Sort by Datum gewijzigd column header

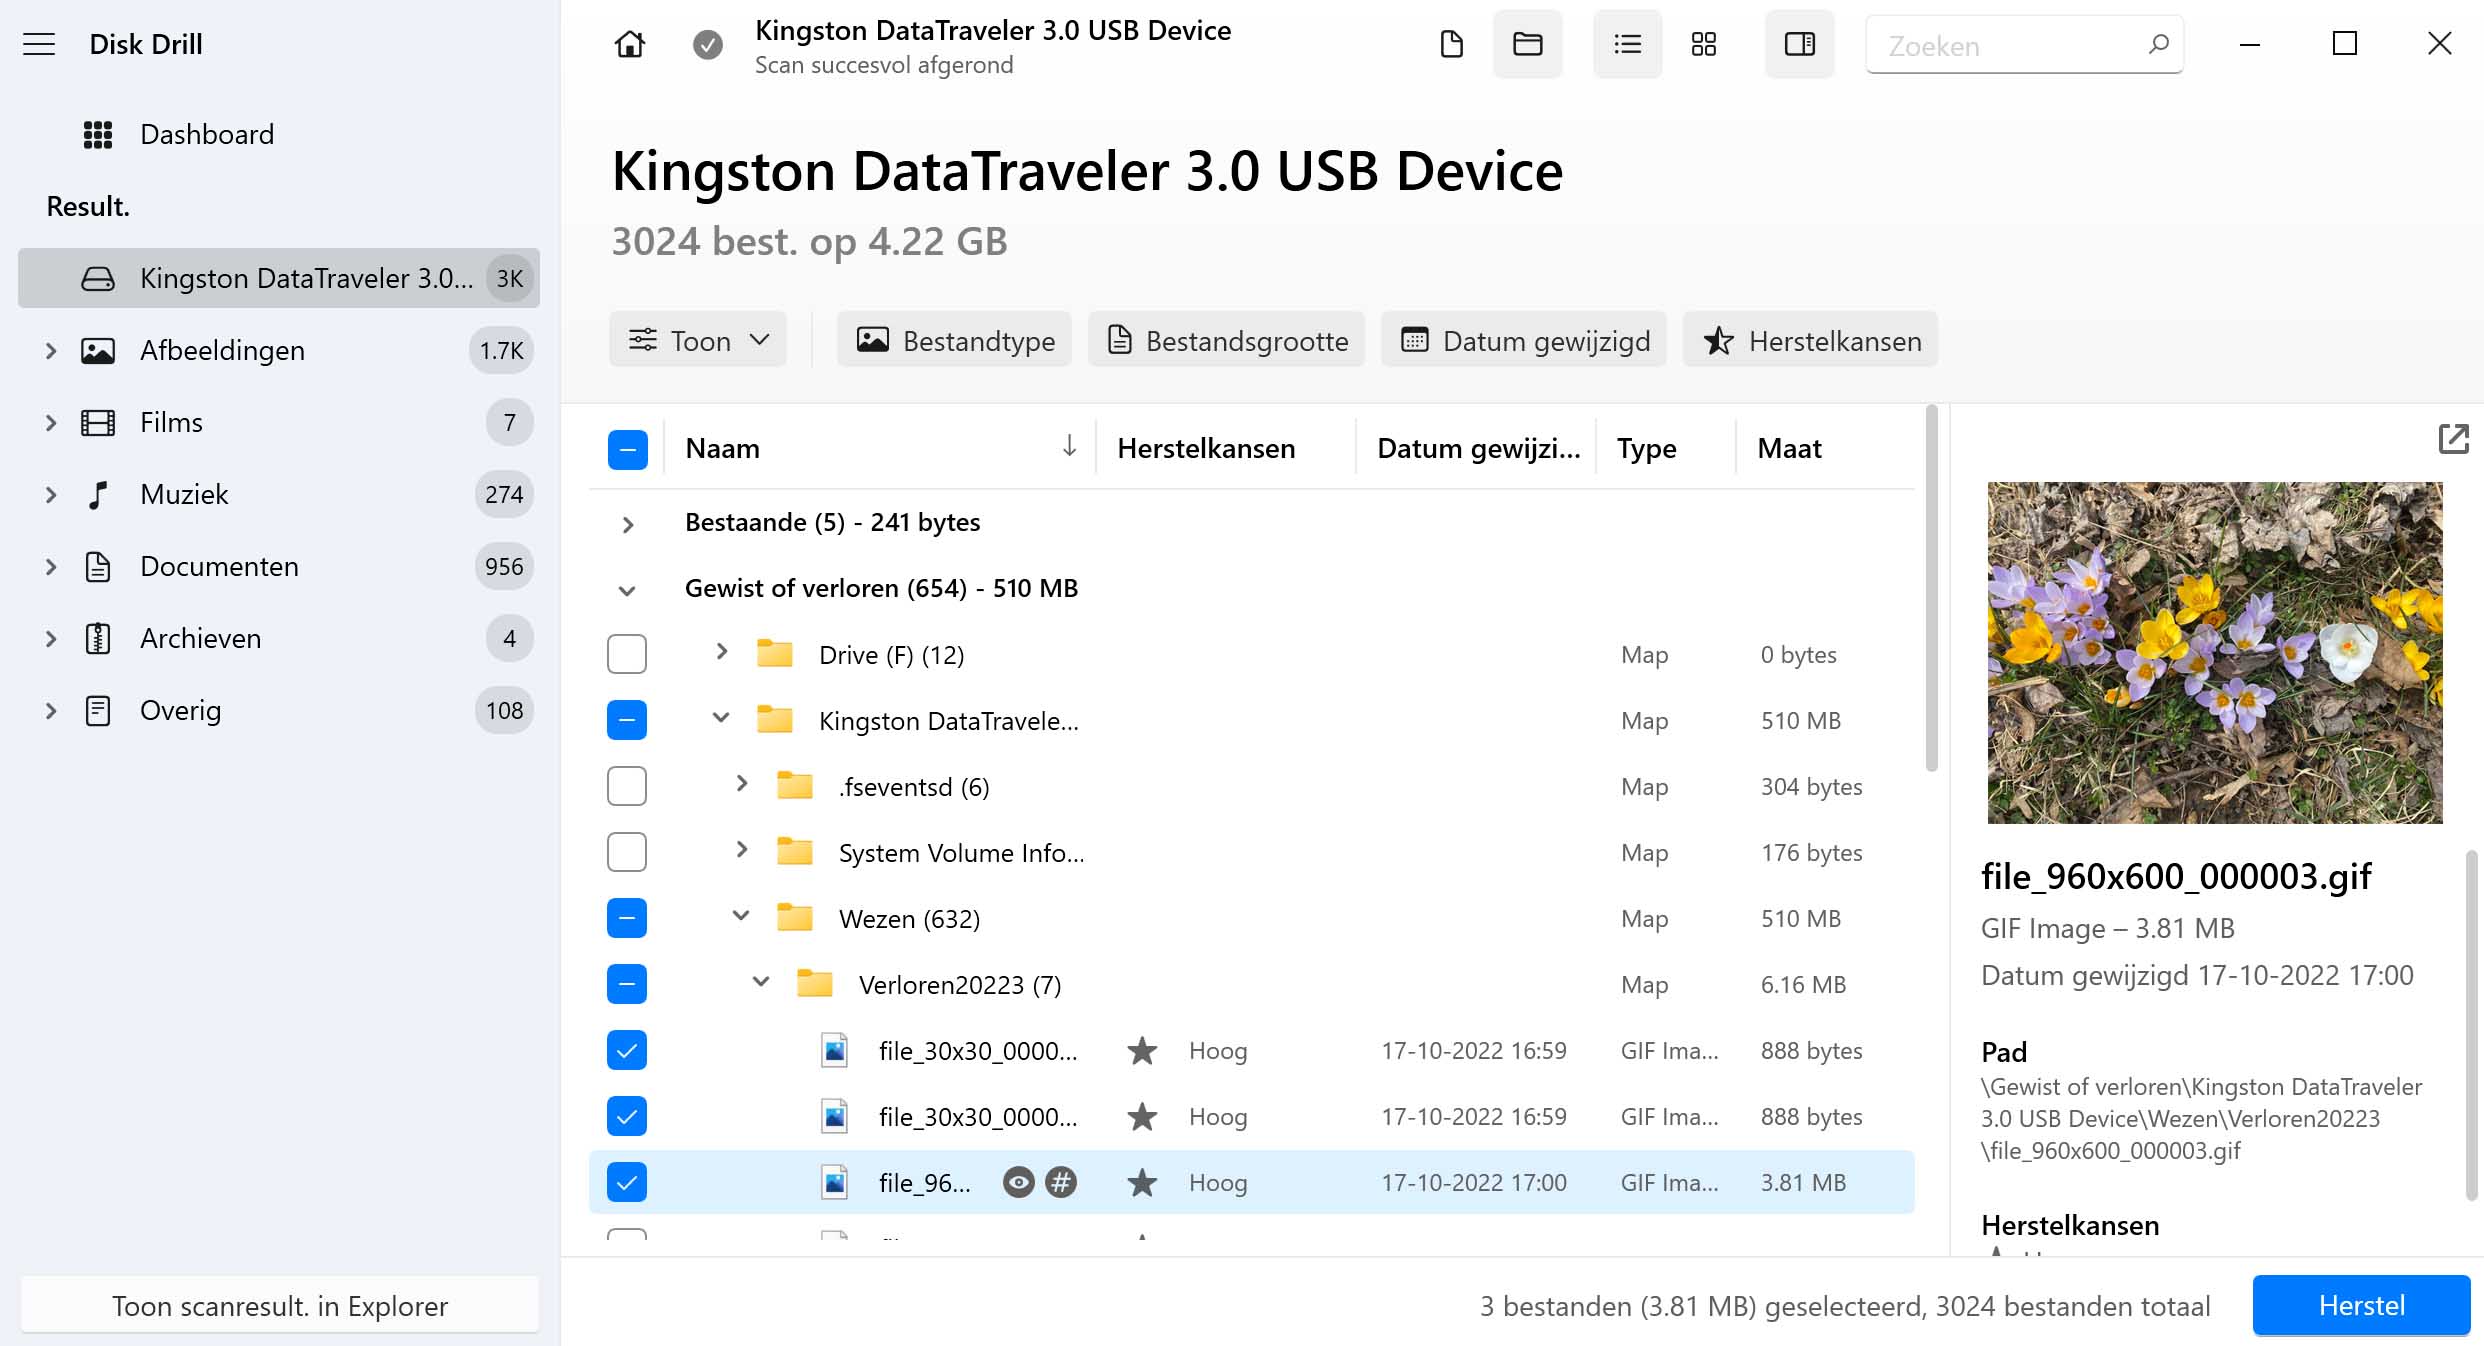tap(1478, 448)
